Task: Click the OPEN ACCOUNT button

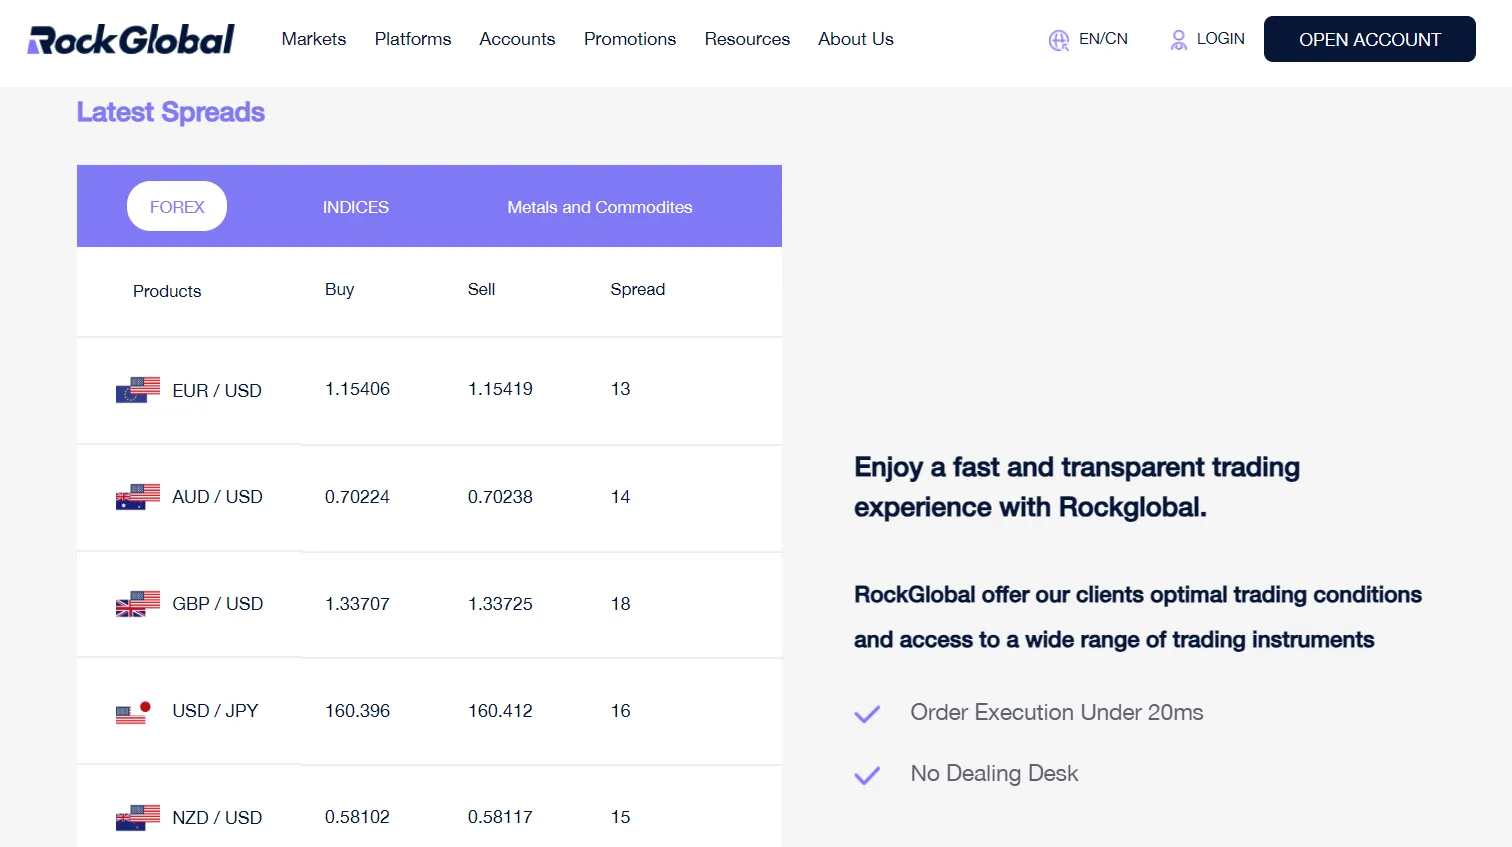Action: [1370, 39]
